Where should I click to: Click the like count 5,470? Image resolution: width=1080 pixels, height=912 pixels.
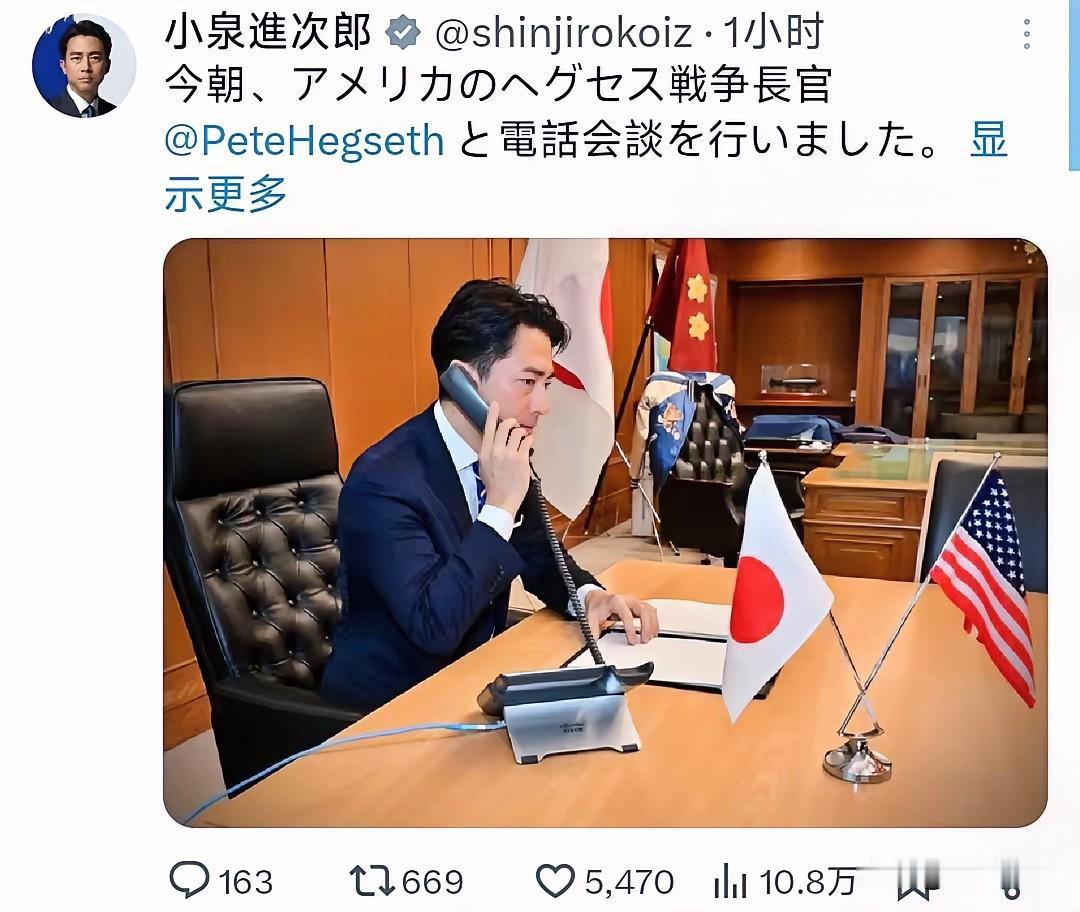tap(630, 882)
